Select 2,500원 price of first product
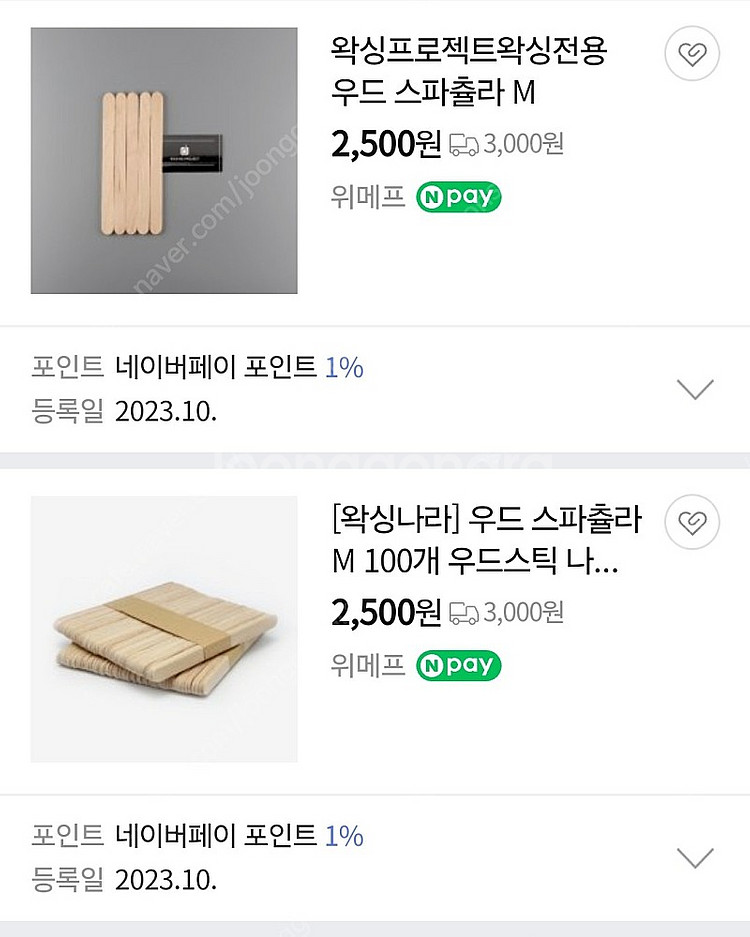This screenshot has height=937, width=750. coord(385,144)
